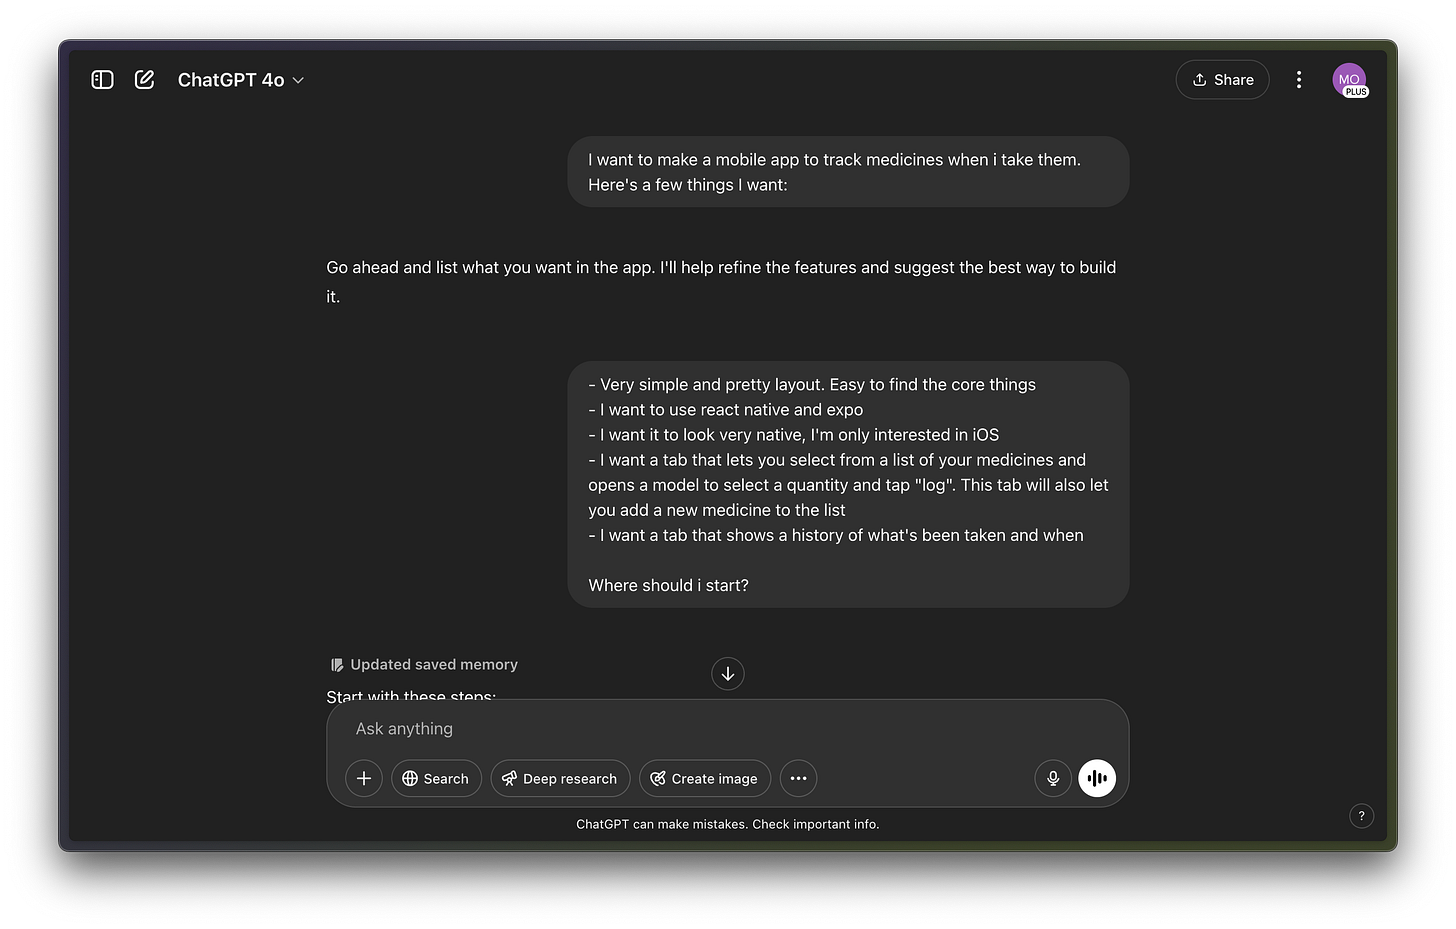Click 'ChatGPT can make mistakes' disclaimer text
The width and height of the screenshot is (1456, 929).
pos(728,825)
